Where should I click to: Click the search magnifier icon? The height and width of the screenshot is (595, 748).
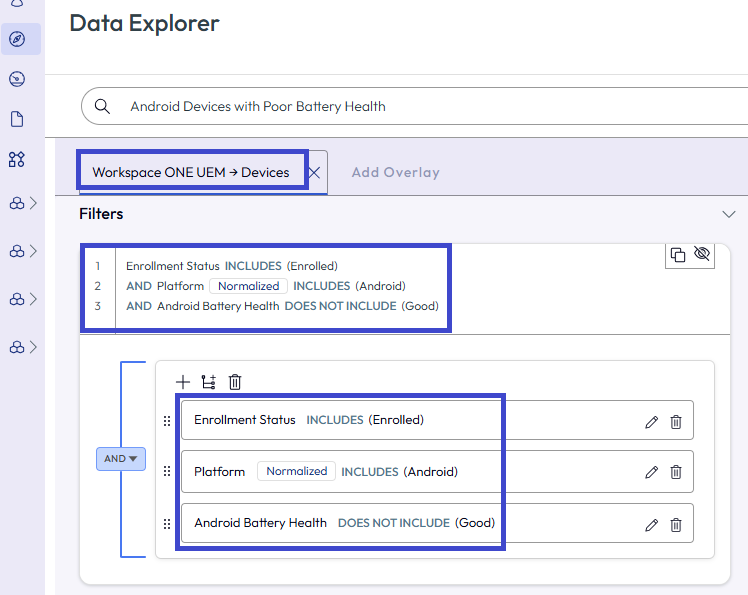point(102,106)
